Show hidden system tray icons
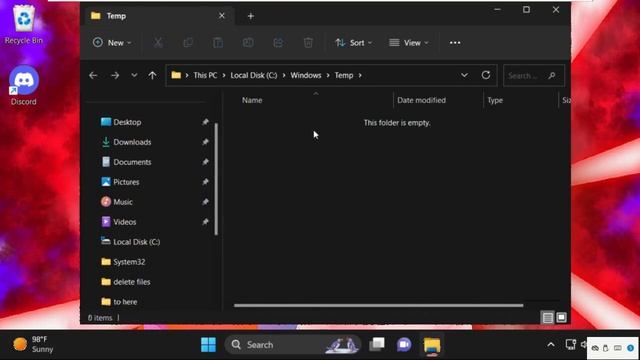Image resolution: width=640 pixels, height=360 pixels. click(x=551, y=345)
